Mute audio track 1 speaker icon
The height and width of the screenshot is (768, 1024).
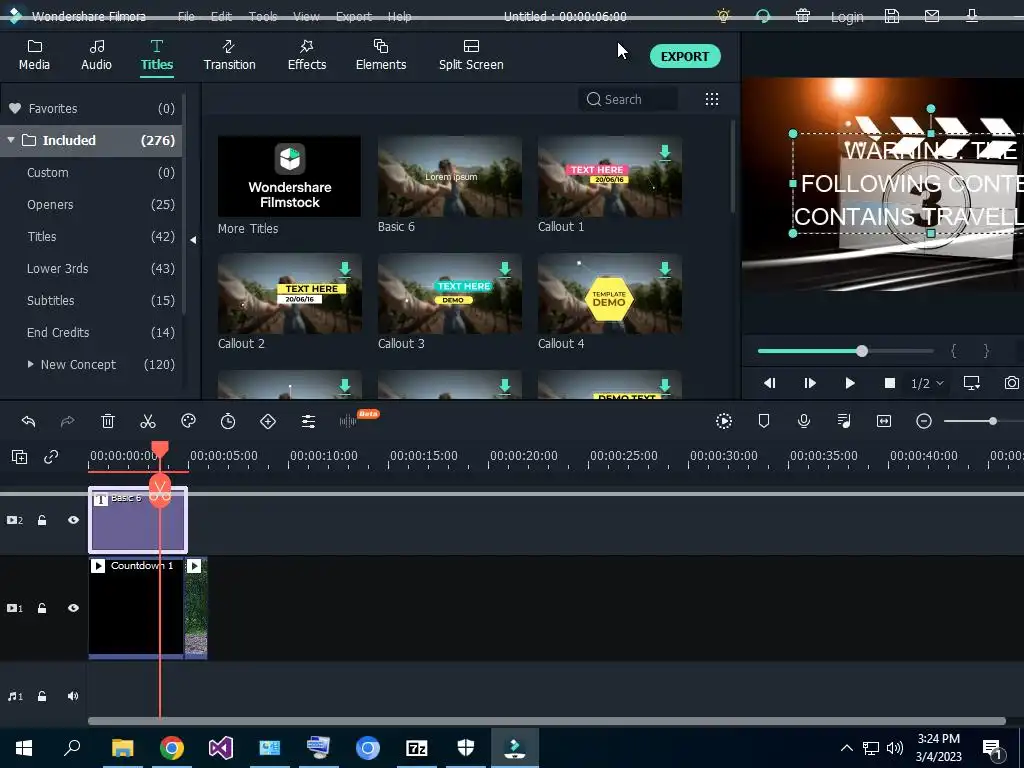point(73,696)
